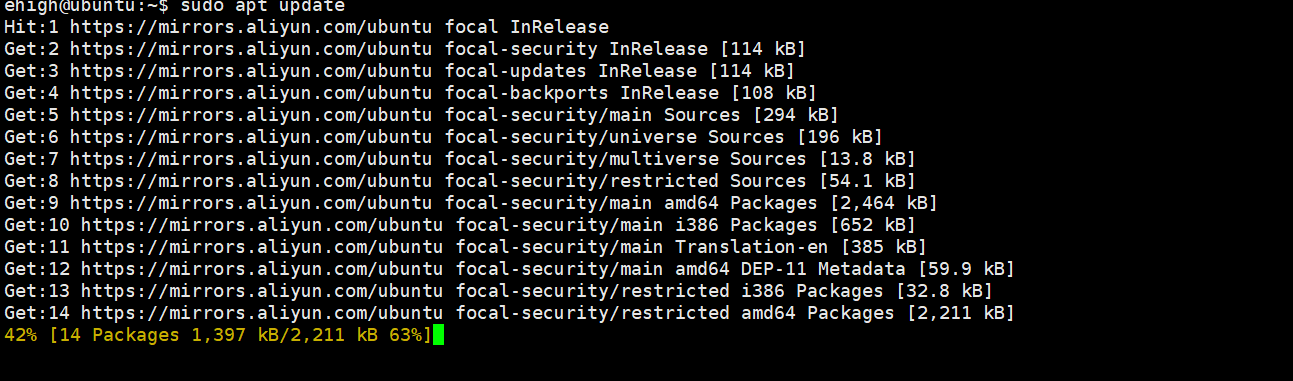Click 'focal-security/multiverse Sources' text
This screenshot has height=381, width=1293.
coord(625,158)
